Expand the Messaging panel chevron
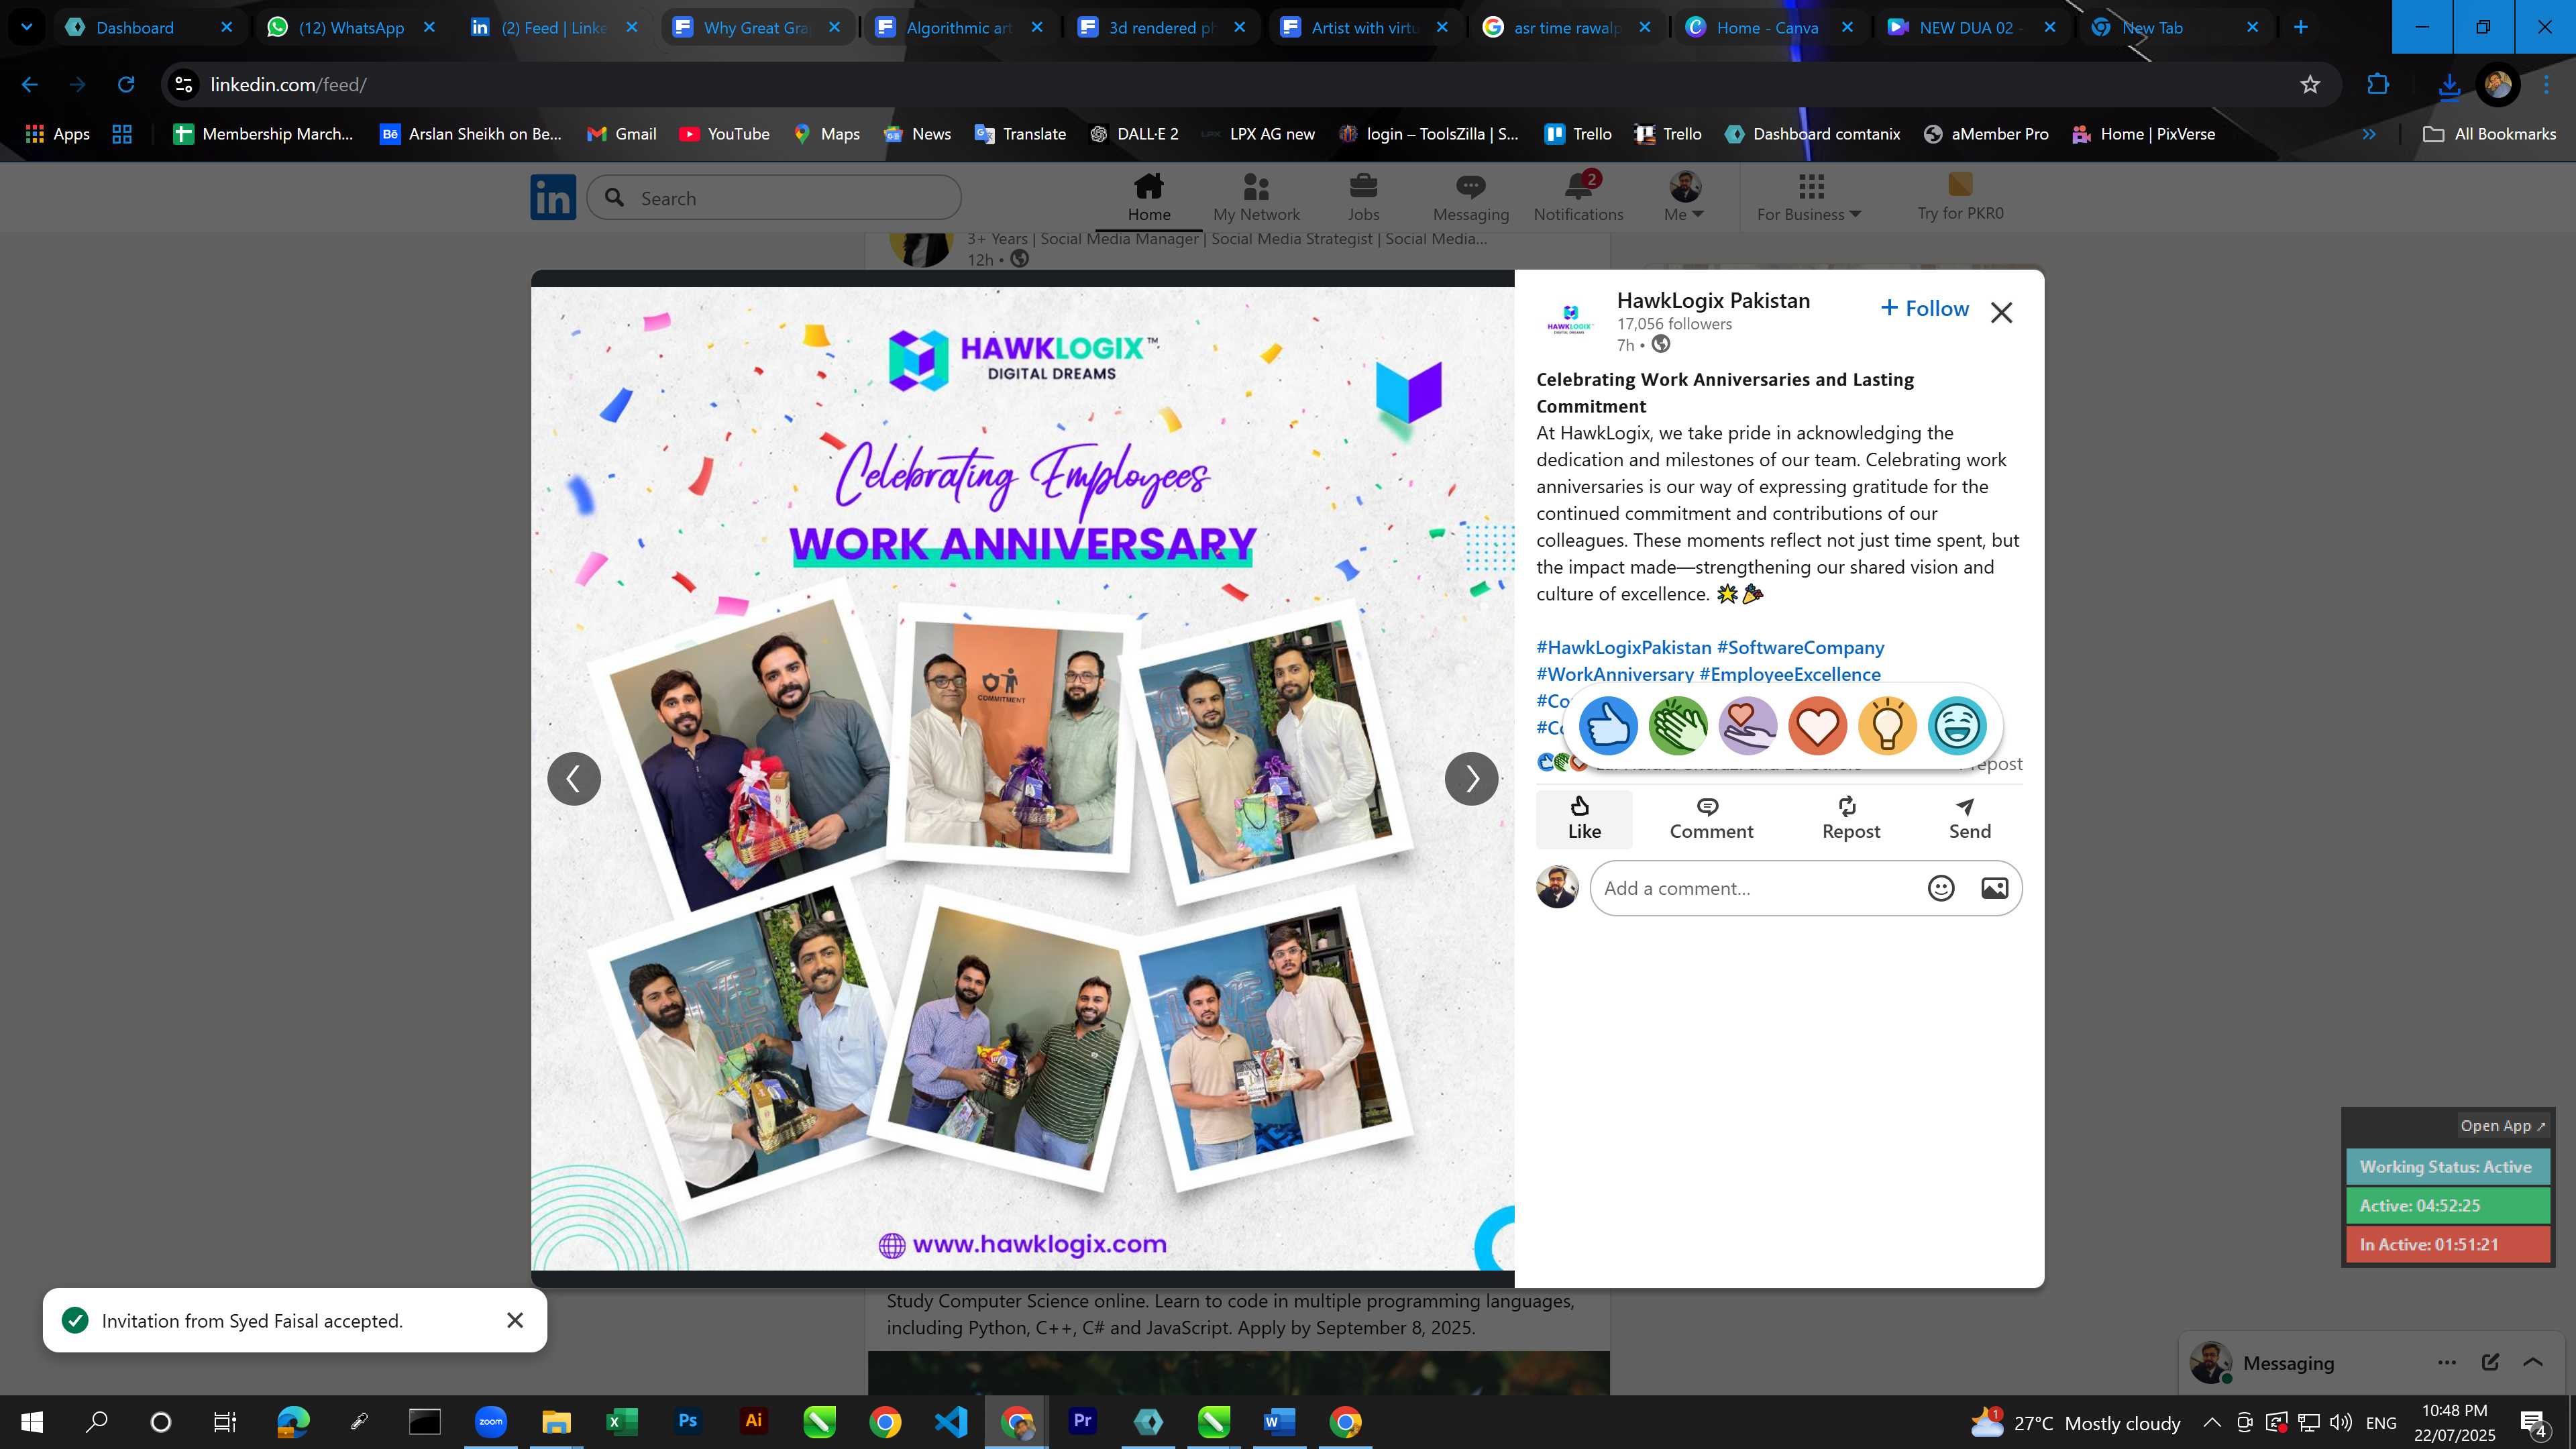The image size is (2576, 1449). click(2533, 1363)
